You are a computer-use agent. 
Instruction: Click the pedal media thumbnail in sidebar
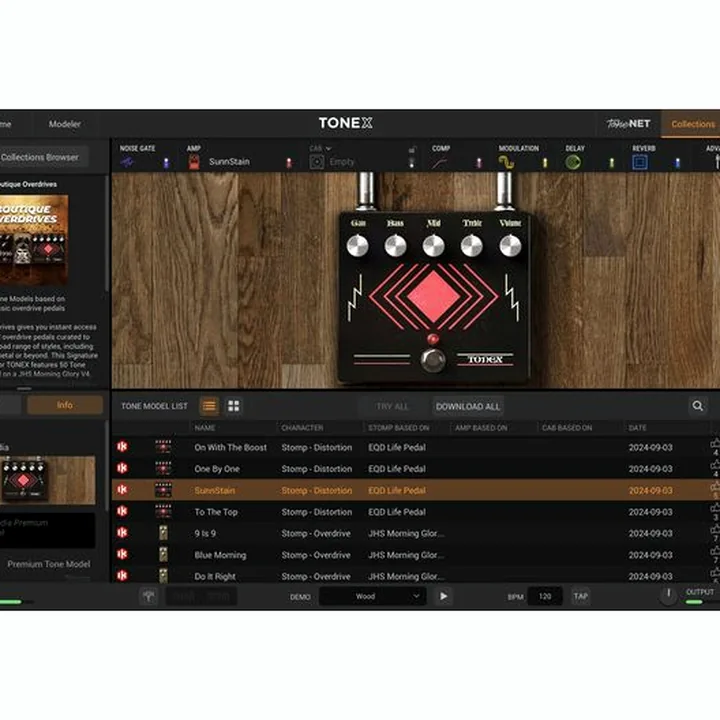pos(48,480)
